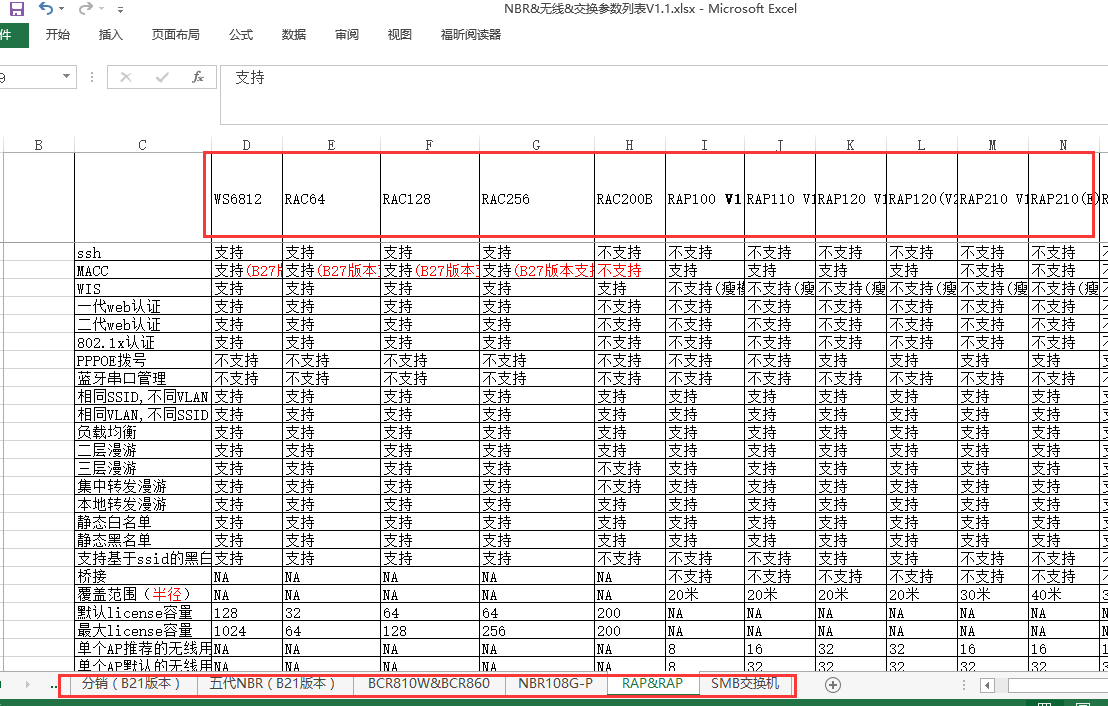Open the 视图 ribbon tab

coord(399,35)
